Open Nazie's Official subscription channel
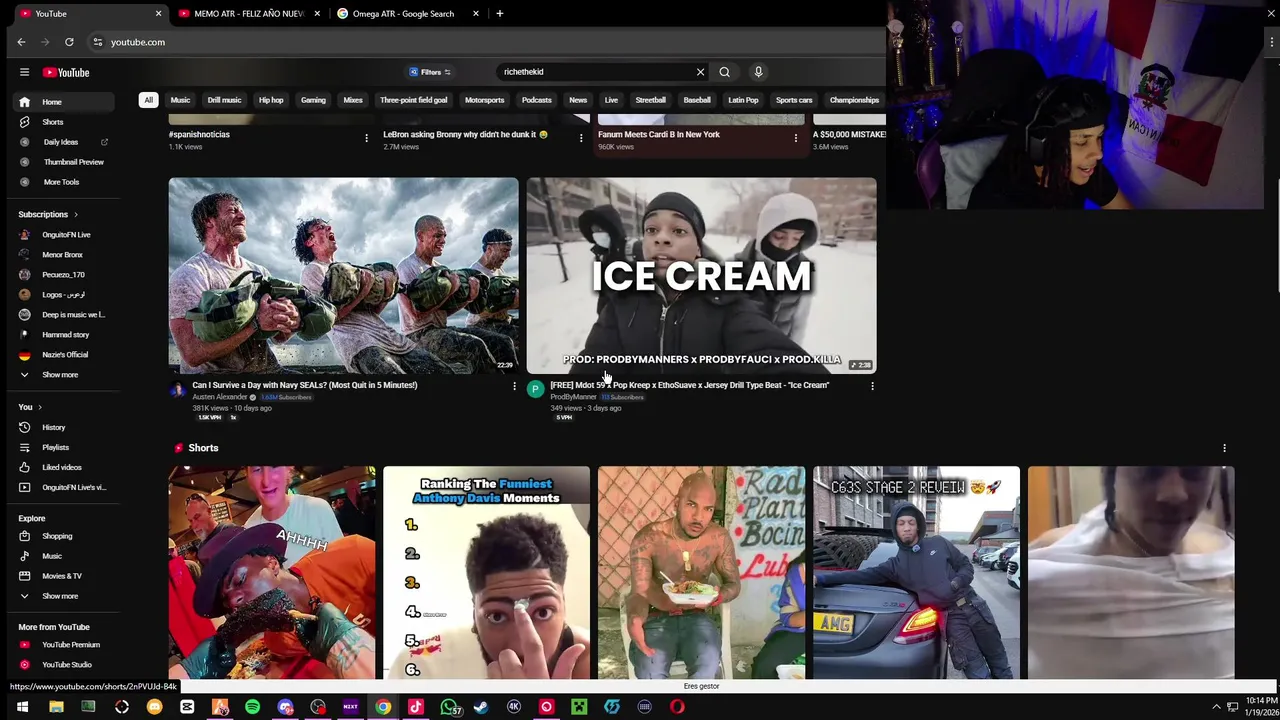1280x720 pixels. pos(65,355)
